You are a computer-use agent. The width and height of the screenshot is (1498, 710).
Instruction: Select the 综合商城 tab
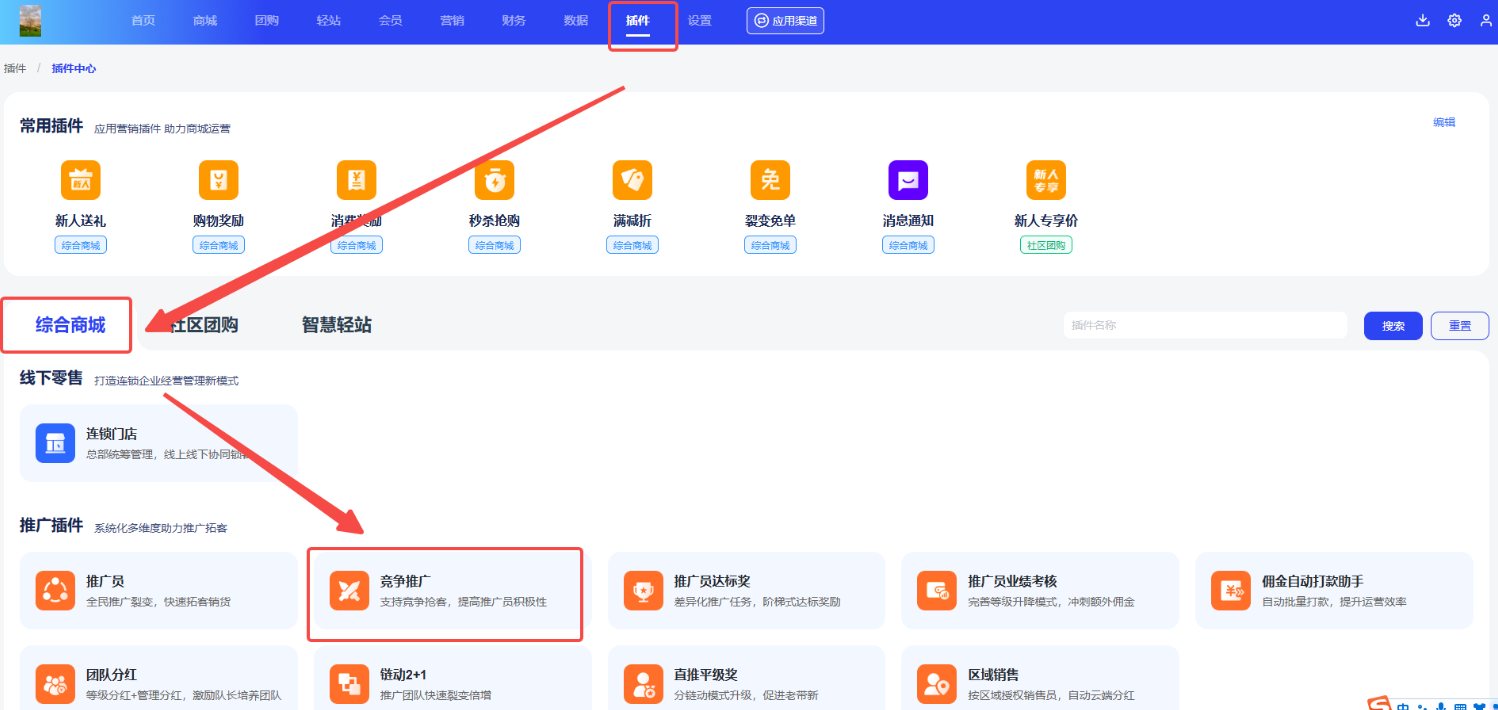pos(70,325)
